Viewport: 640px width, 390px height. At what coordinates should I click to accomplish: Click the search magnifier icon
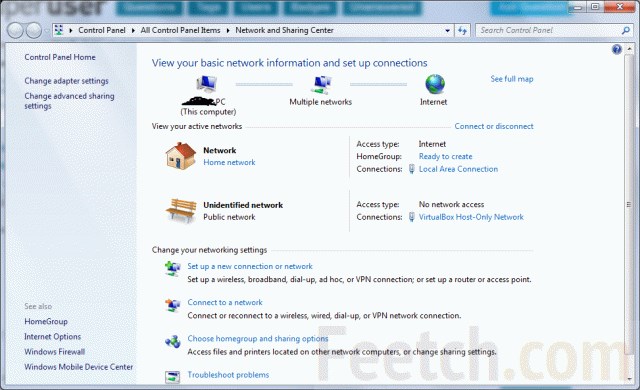(626, 30)
